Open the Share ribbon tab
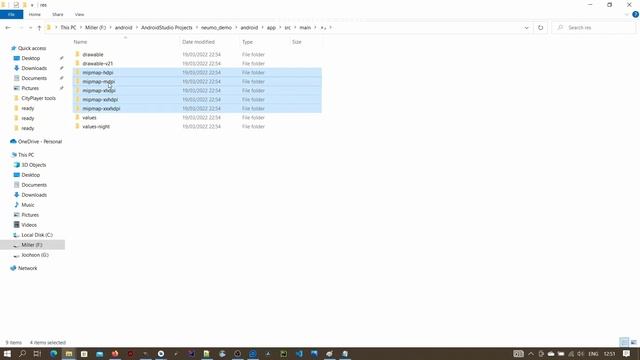Screen dimensions: 640x360 pyautogui.click(x=58, y=14)
